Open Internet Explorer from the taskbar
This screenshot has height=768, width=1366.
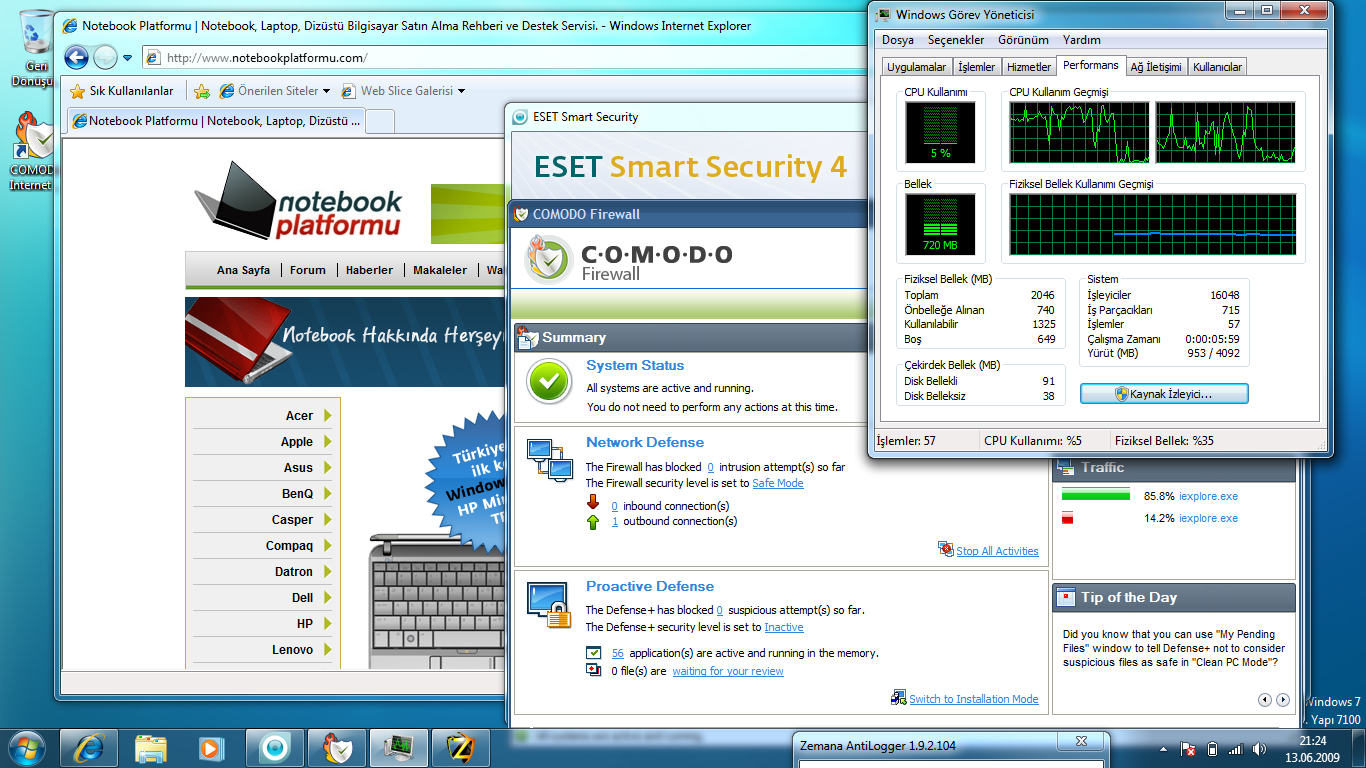click(x=89, y=748)
